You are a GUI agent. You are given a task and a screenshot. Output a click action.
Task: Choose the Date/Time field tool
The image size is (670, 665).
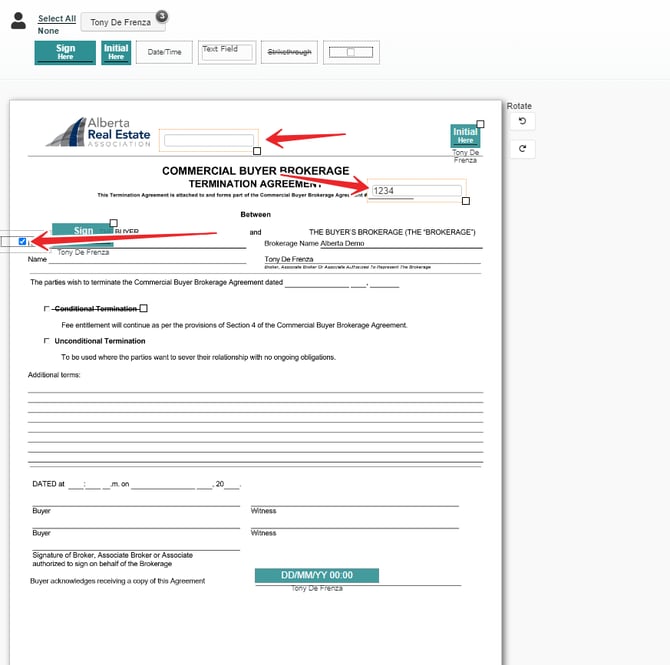[x=164, y=52]
